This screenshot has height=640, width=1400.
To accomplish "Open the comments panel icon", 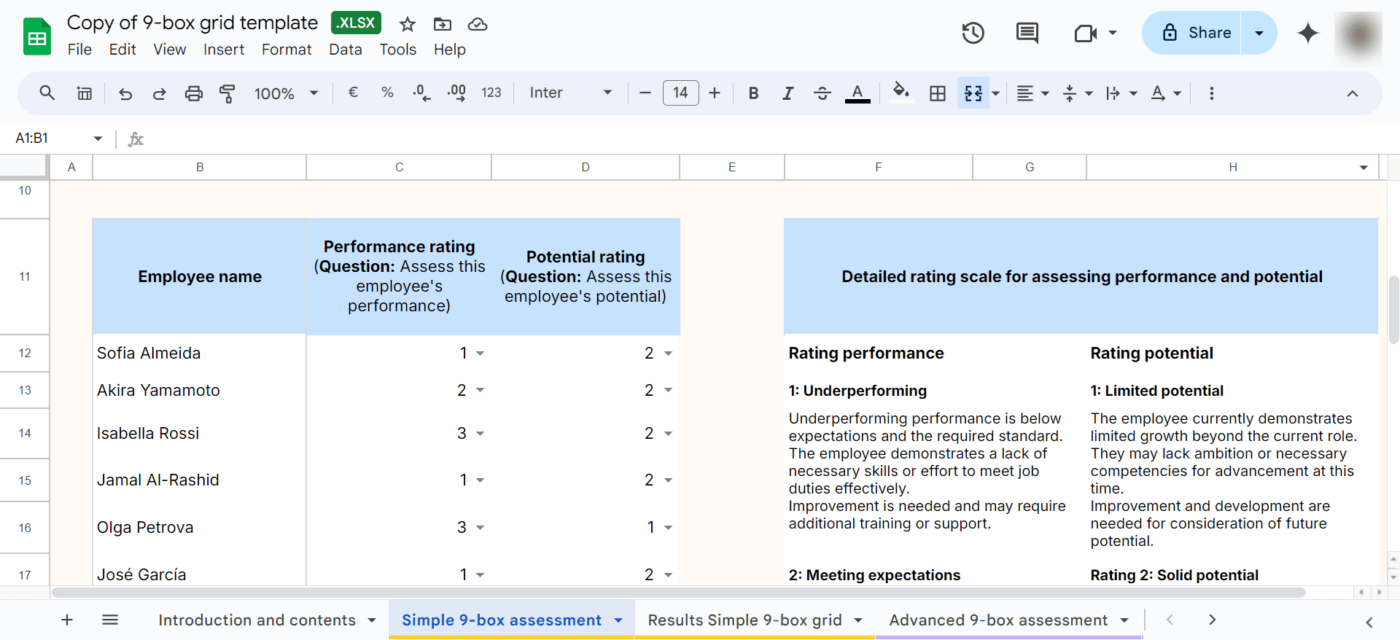I will [1027, 33].
